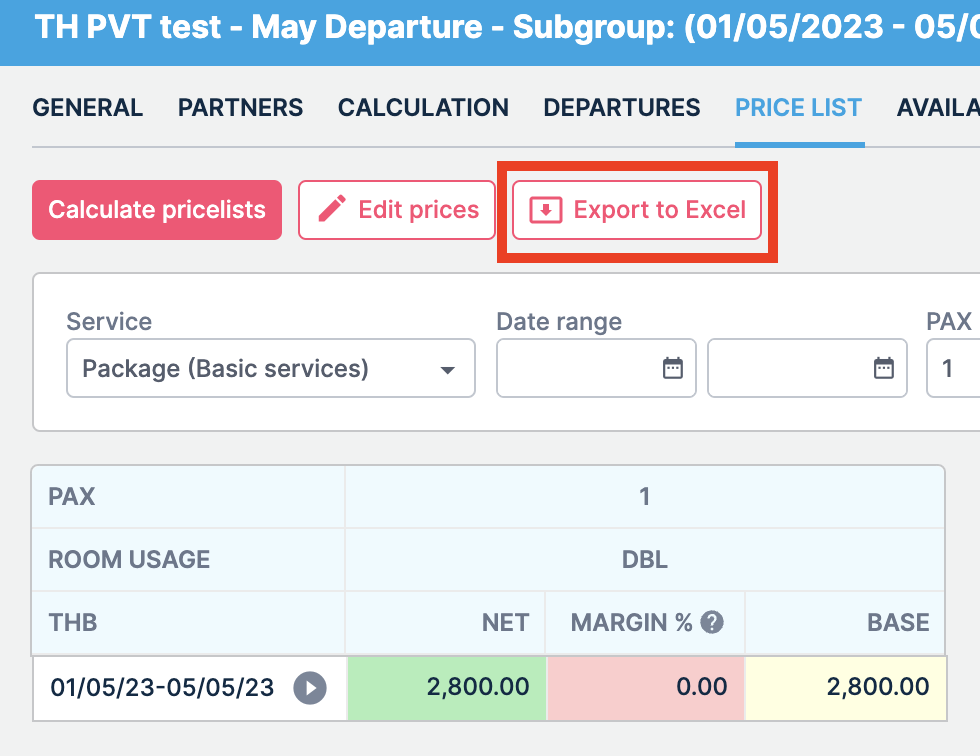Click the NET value 2,800.00 cell
The height and width of the screenshot is (756, 980).
pyautogui.click(x=447, y=688)
